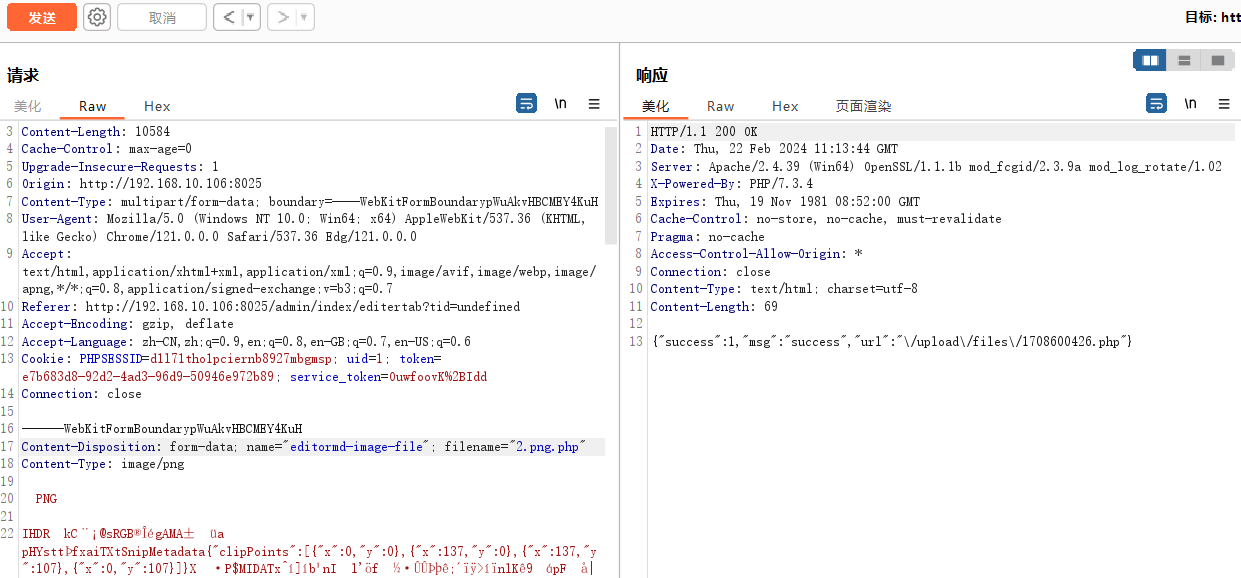Click the Upgrade-Insecure-Requests header line

pos(120,167)
